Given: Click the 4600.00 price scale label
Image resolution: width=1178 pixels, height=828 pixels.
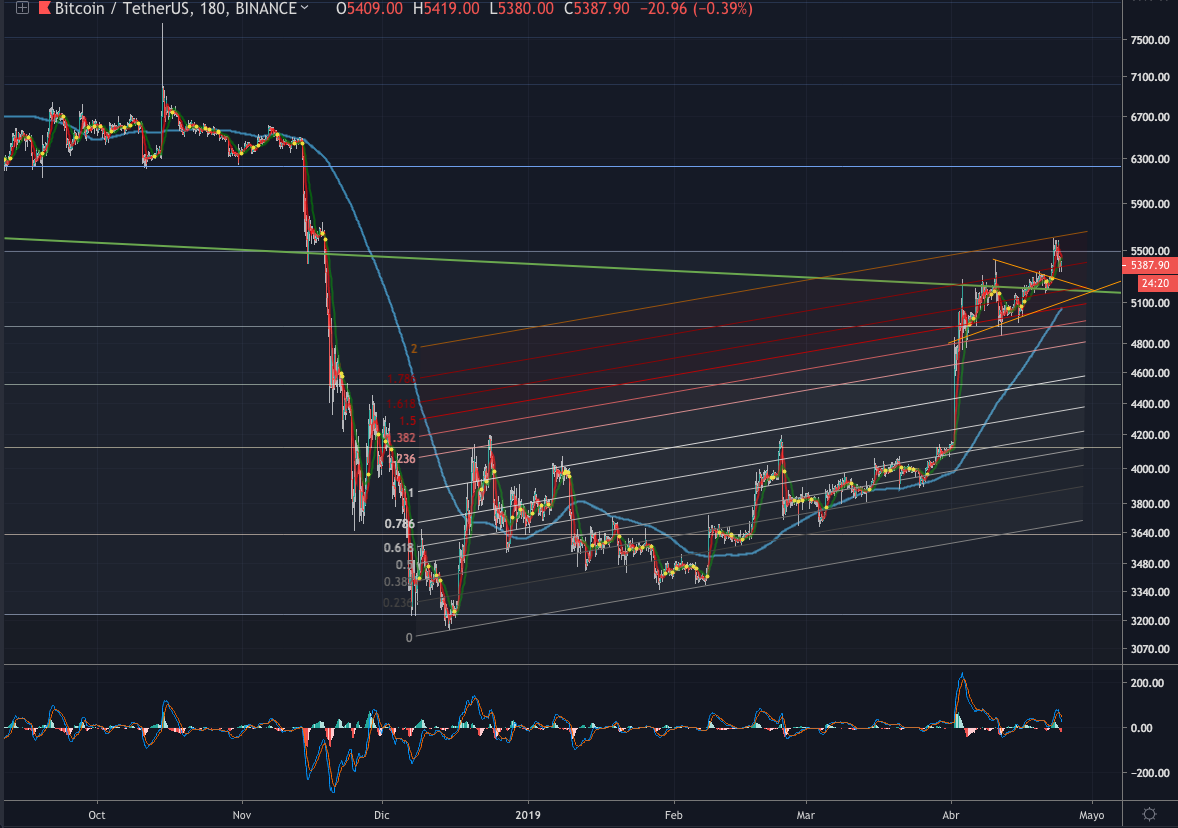Looking at the screenshot, I should (x=1149, y=373).
